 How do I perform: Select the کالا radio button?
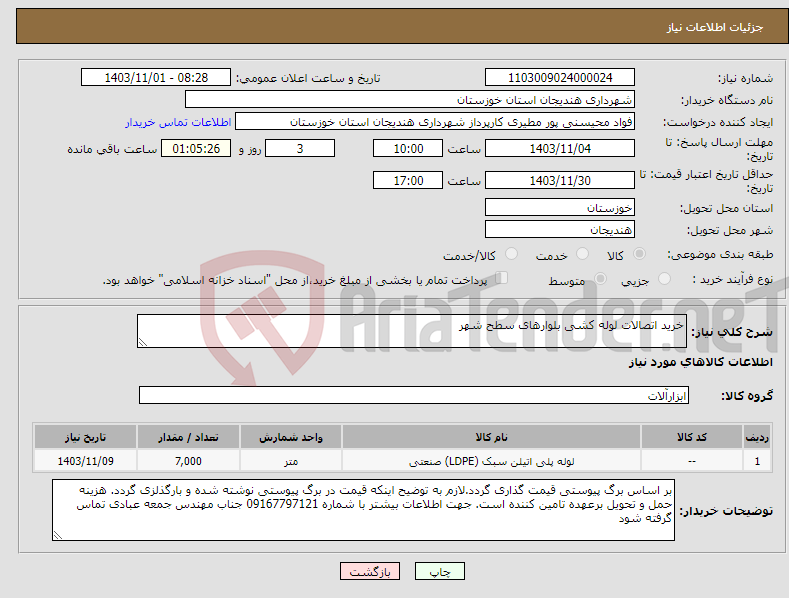tap(639, 254)
